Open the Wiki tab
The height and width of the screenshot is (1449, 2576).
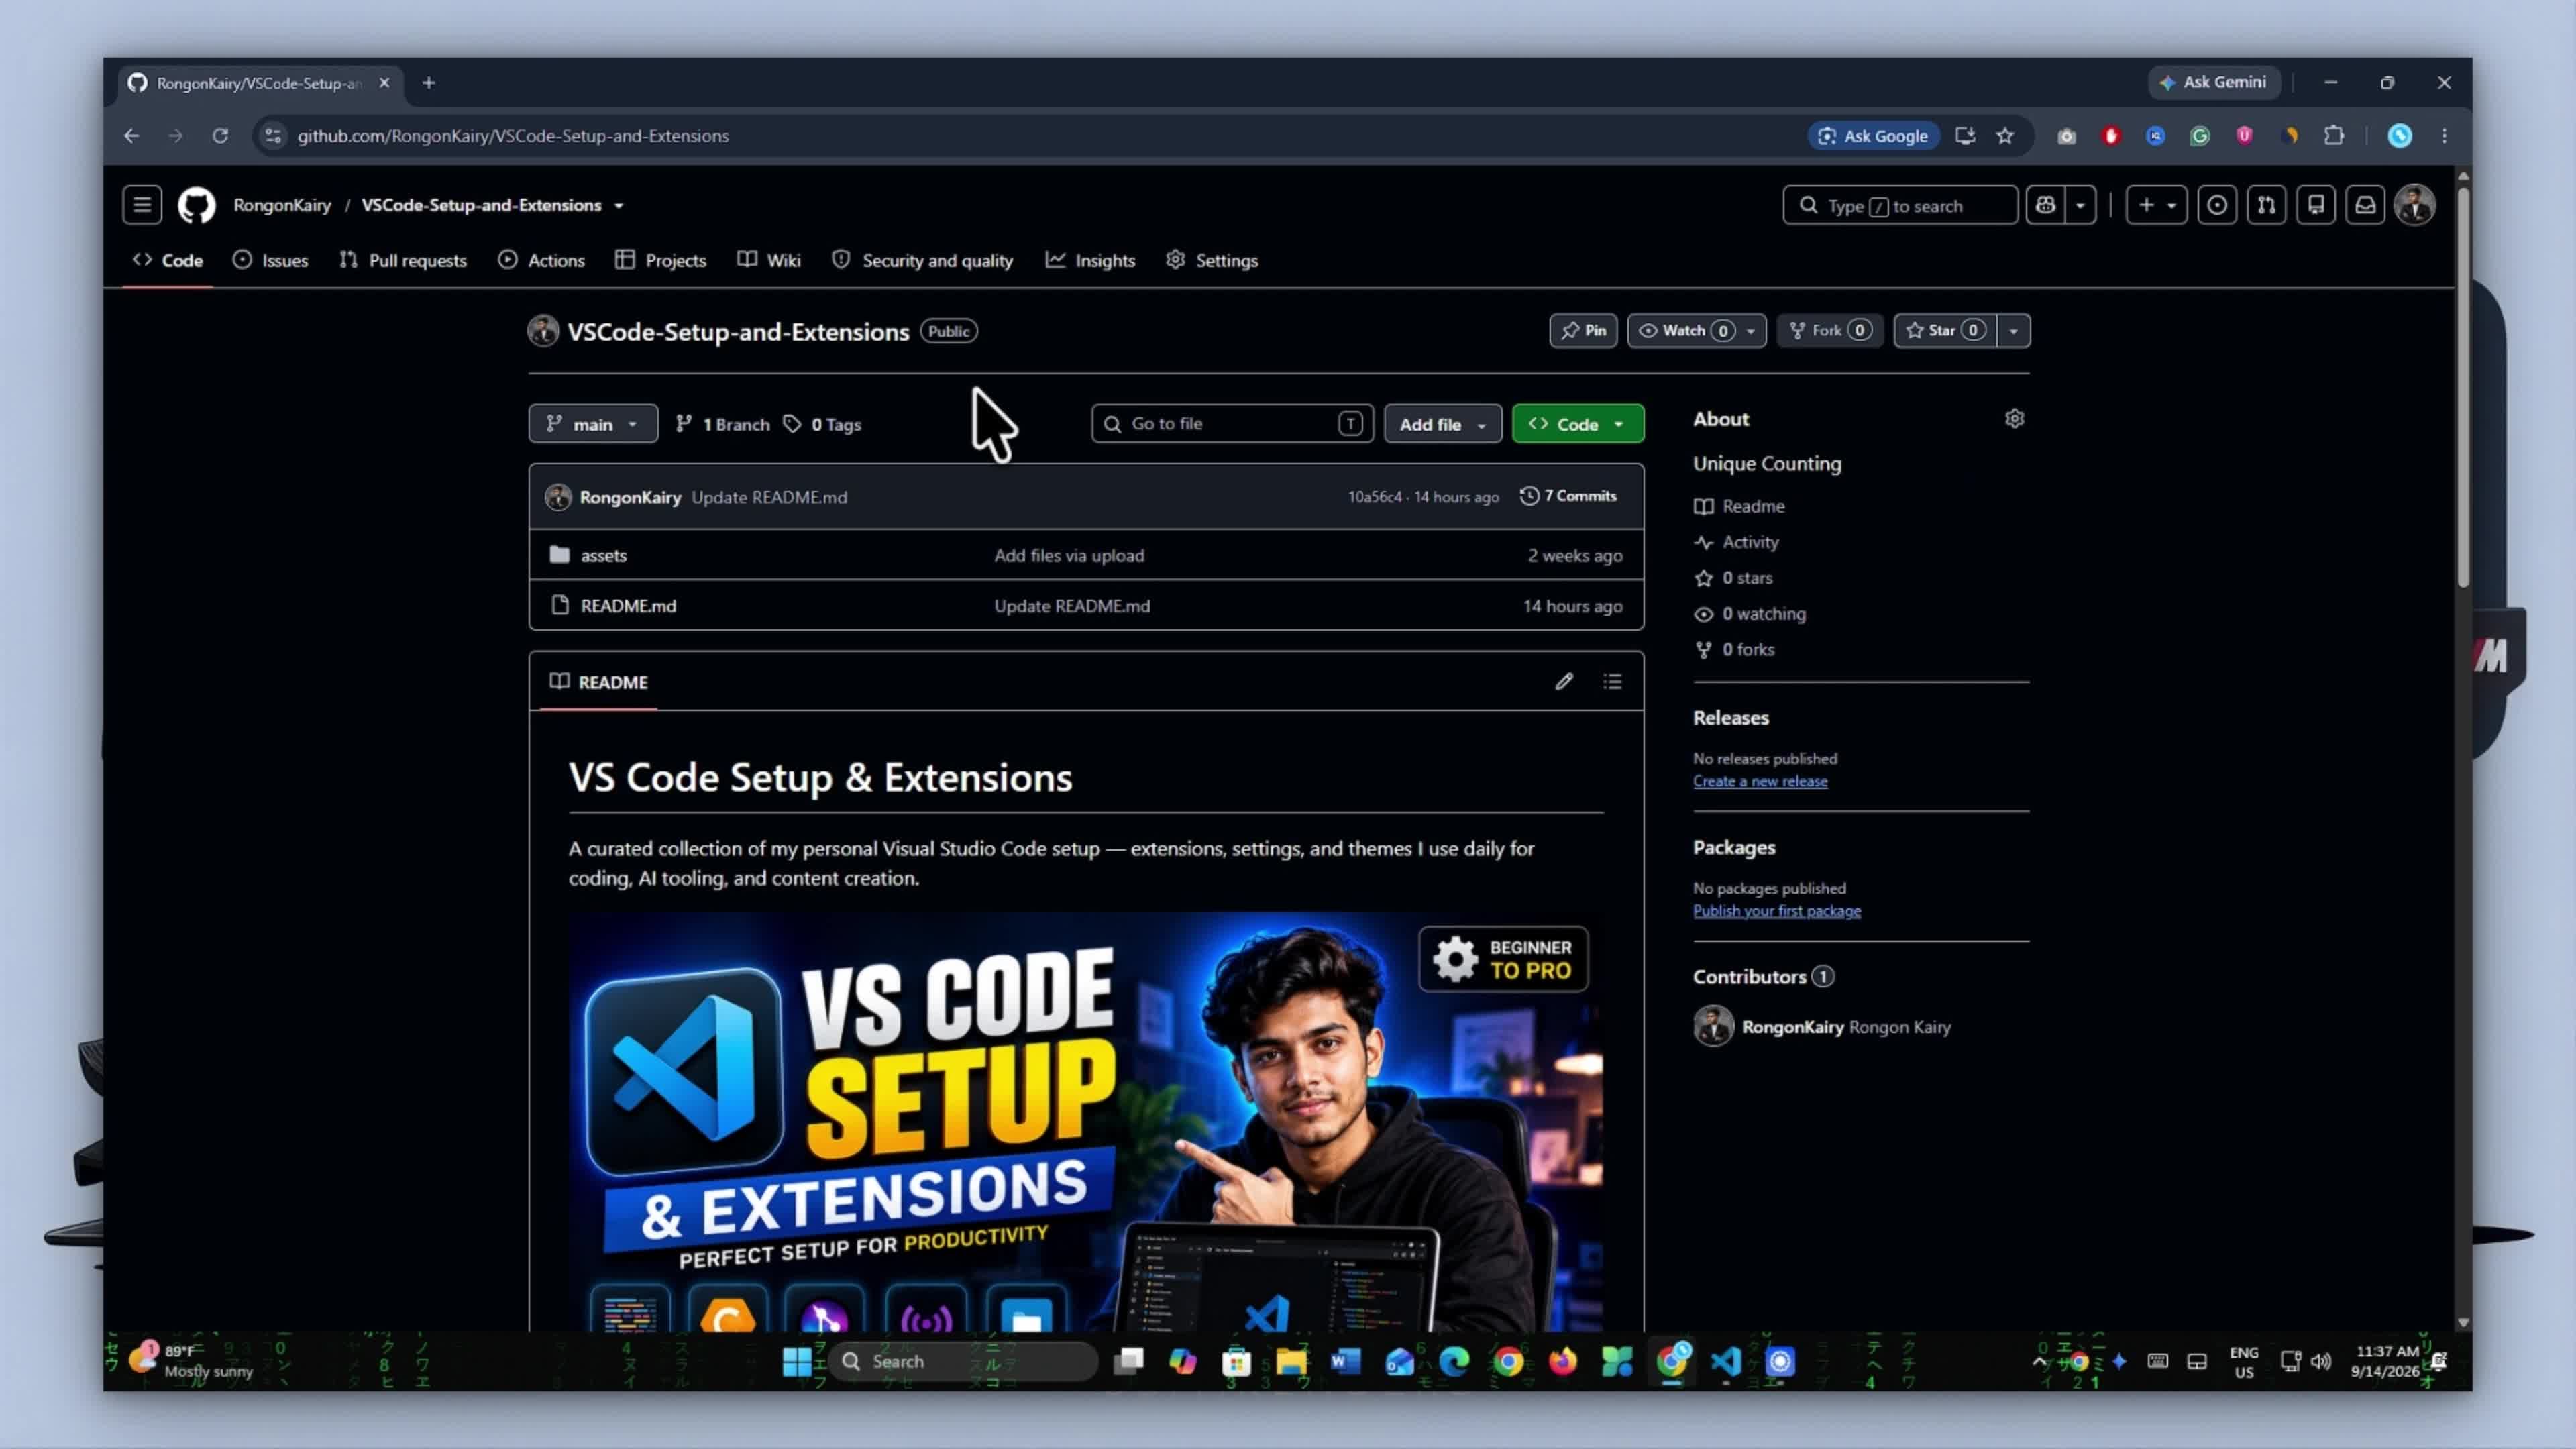click(769, 260)
